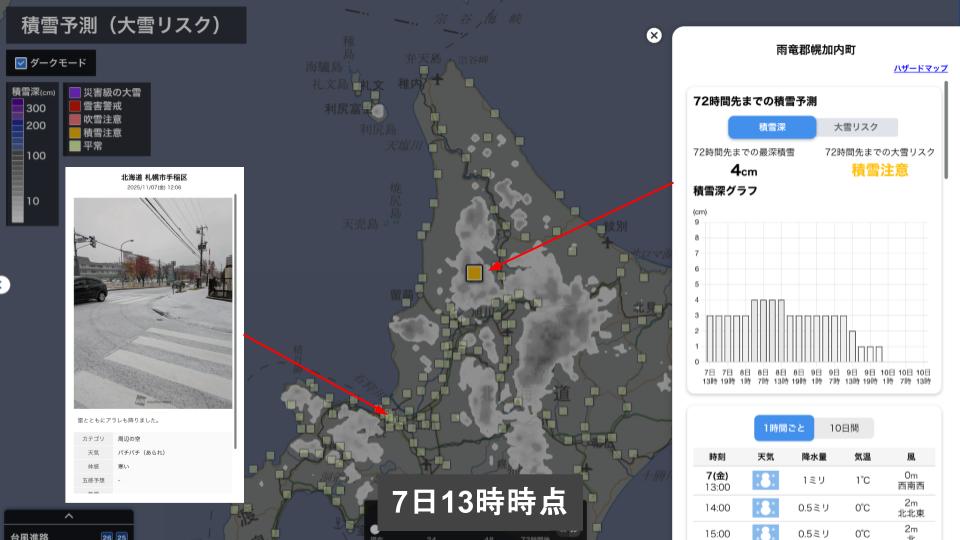Select the 積雪深 tab

(x=771, y=127)
